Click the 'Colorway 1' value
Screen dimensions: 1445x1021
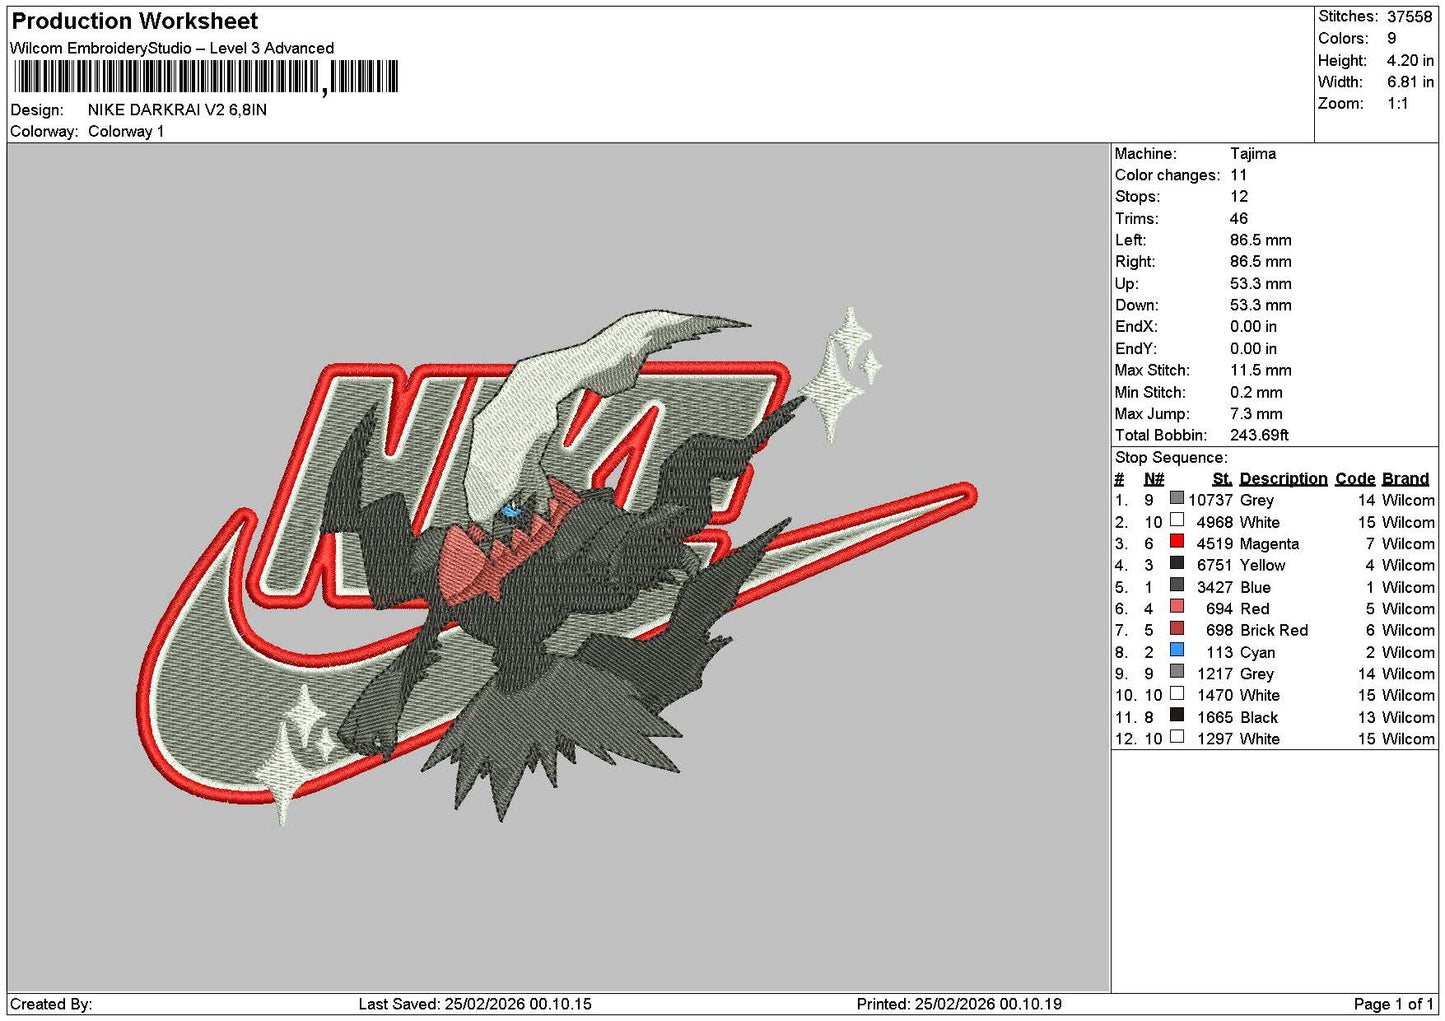click(126, 131)
